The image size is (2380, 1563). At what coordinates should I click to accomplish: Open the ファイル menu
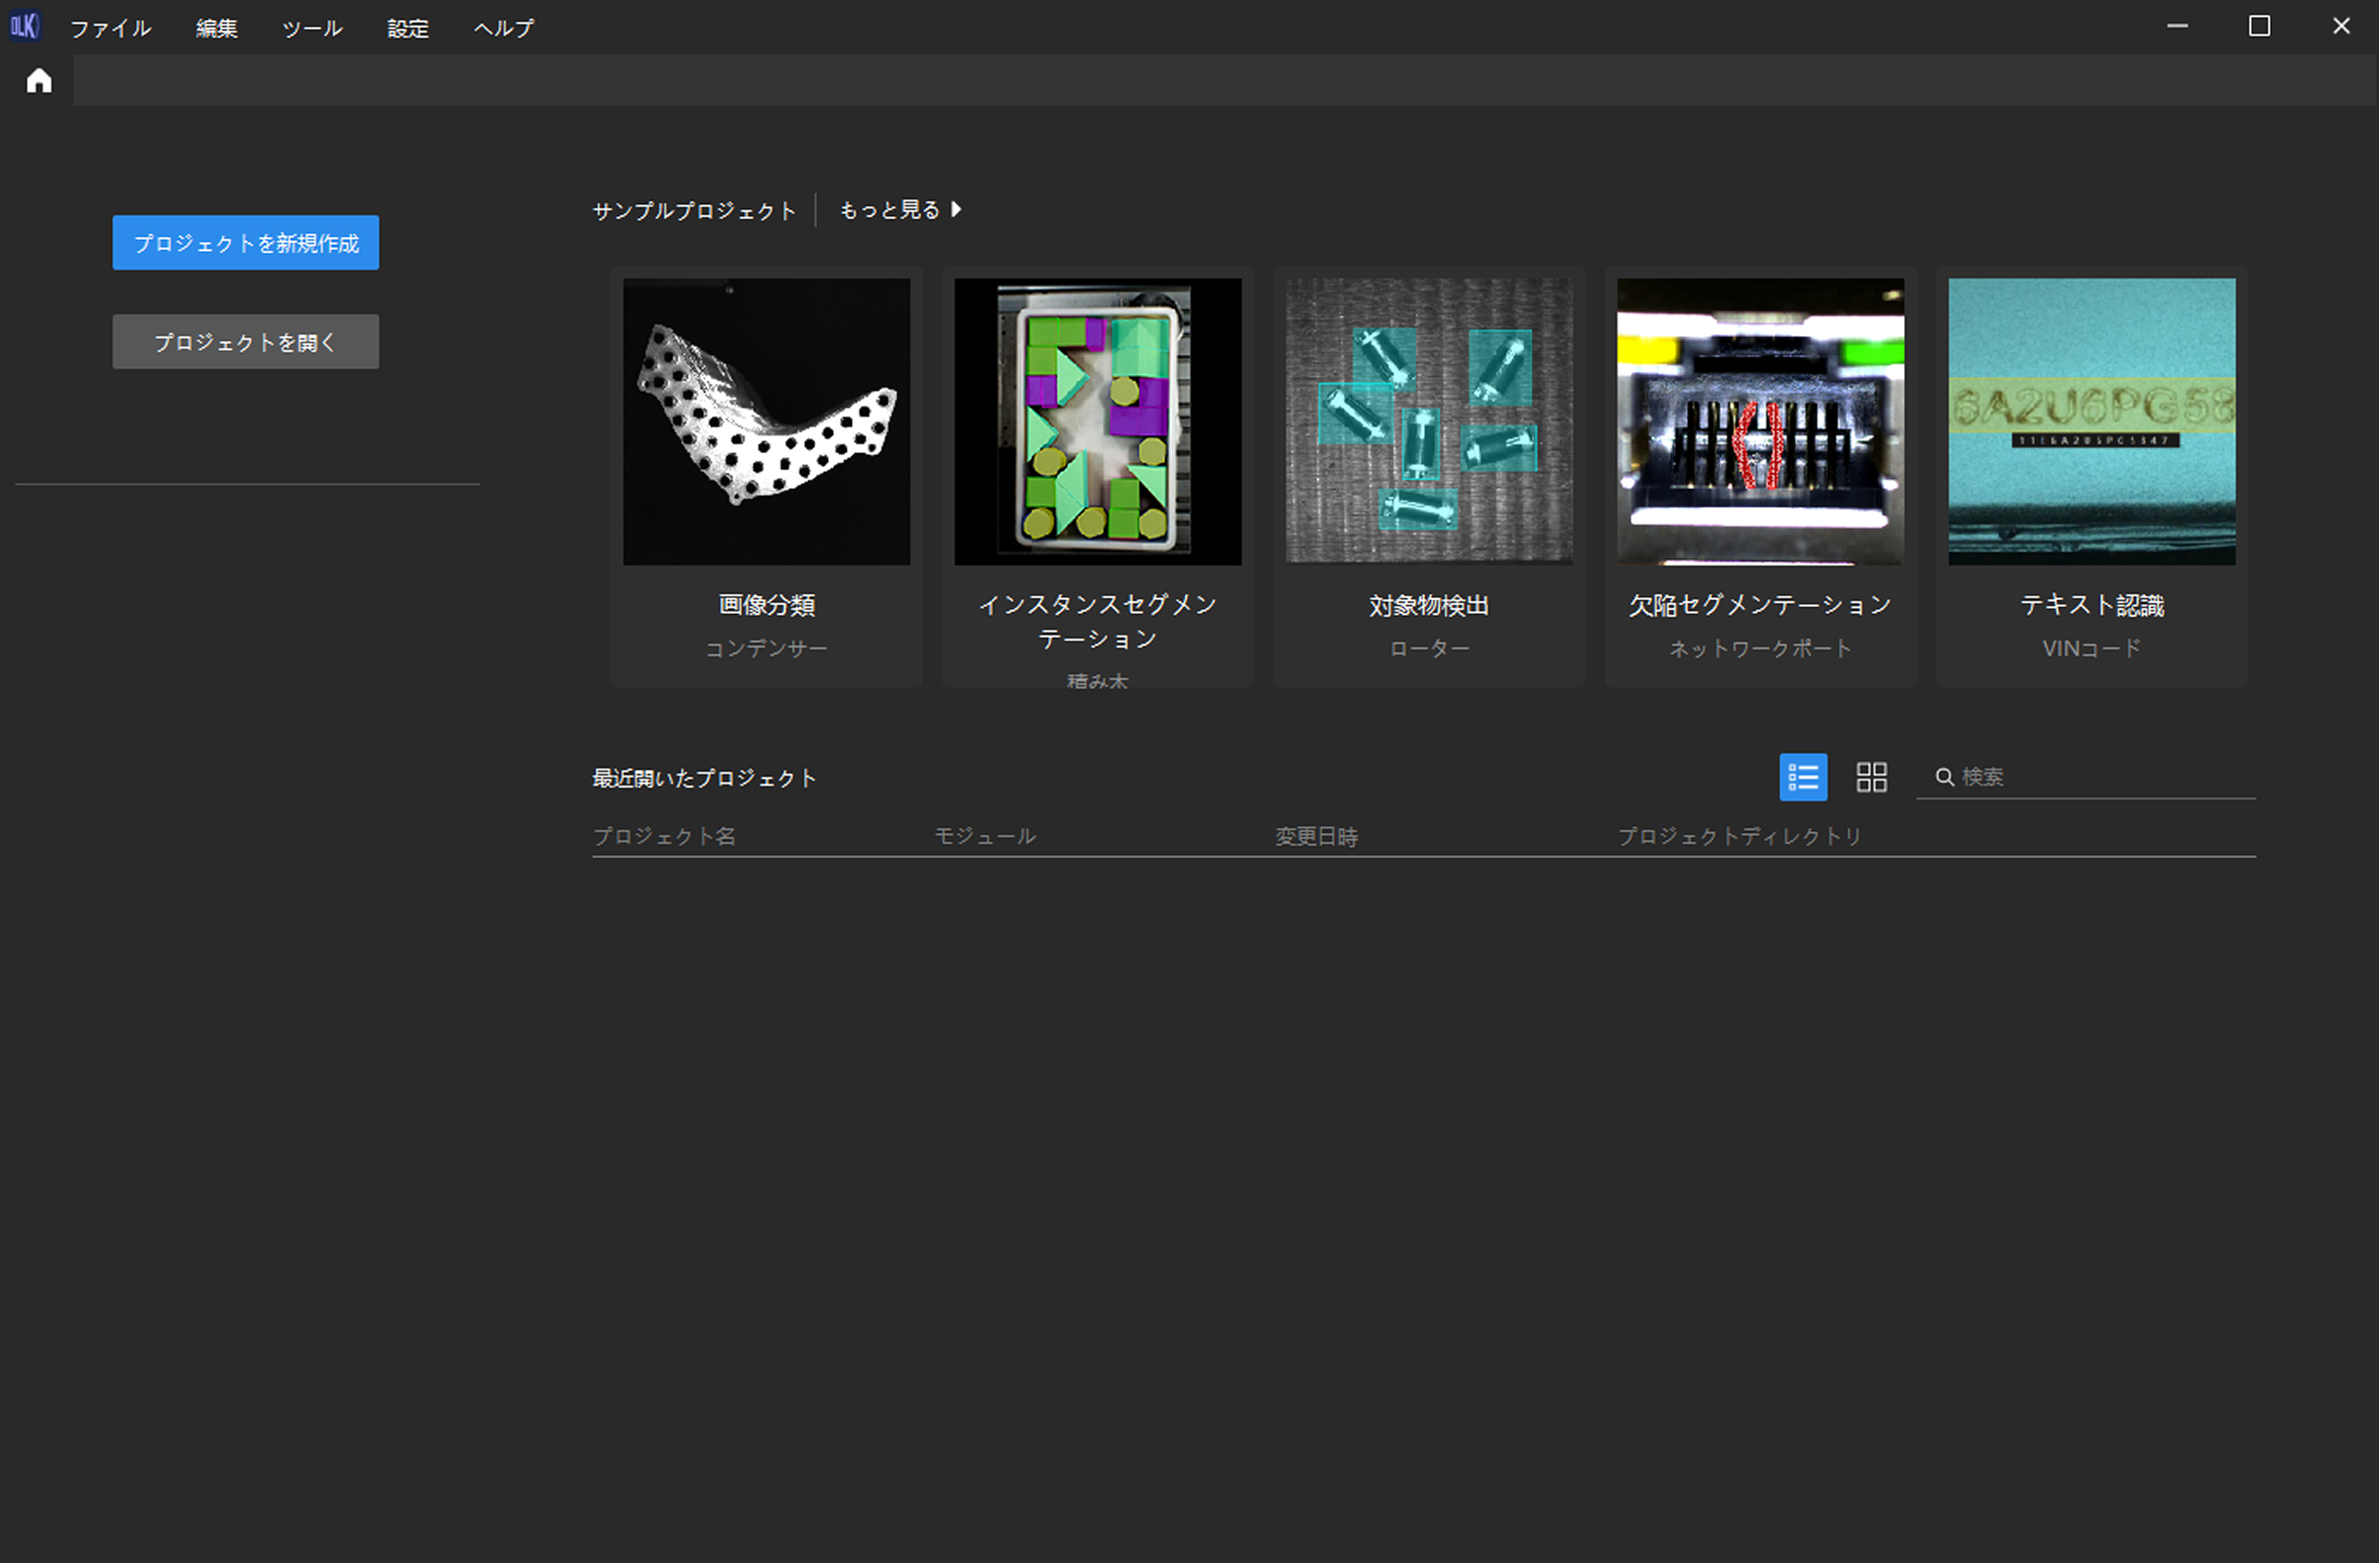tap(110, 28)
